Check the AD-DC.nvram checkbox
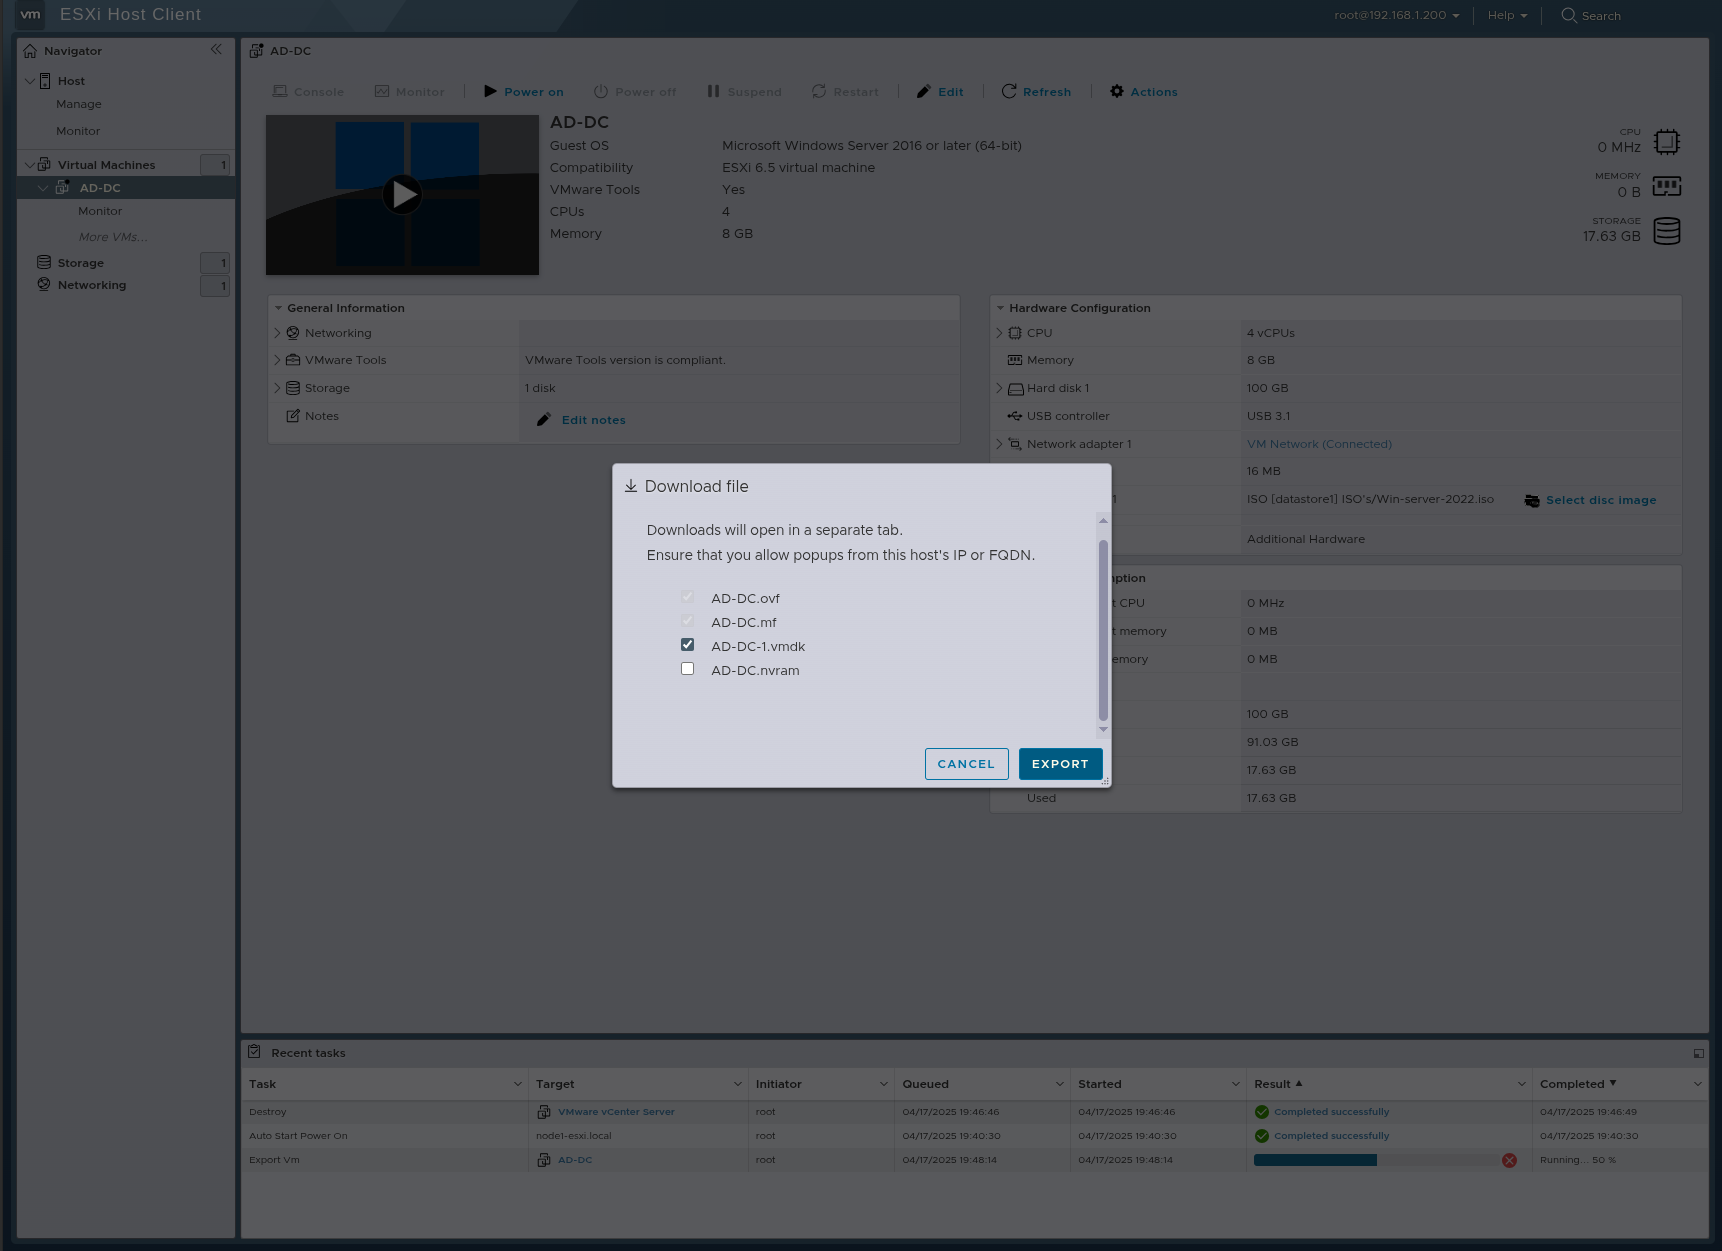The image size is (1722, 1251). [x=687, y=668]
